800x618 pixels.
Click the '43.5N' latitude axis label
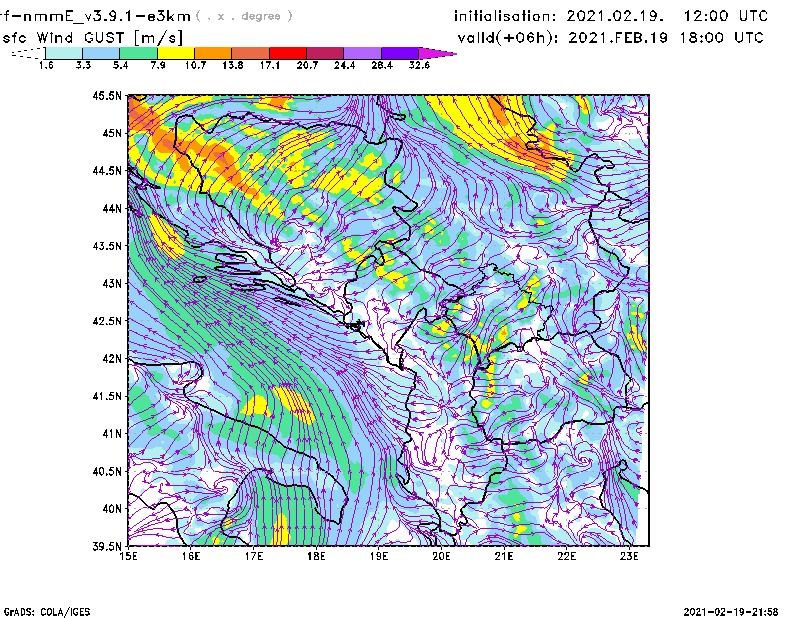107,246
